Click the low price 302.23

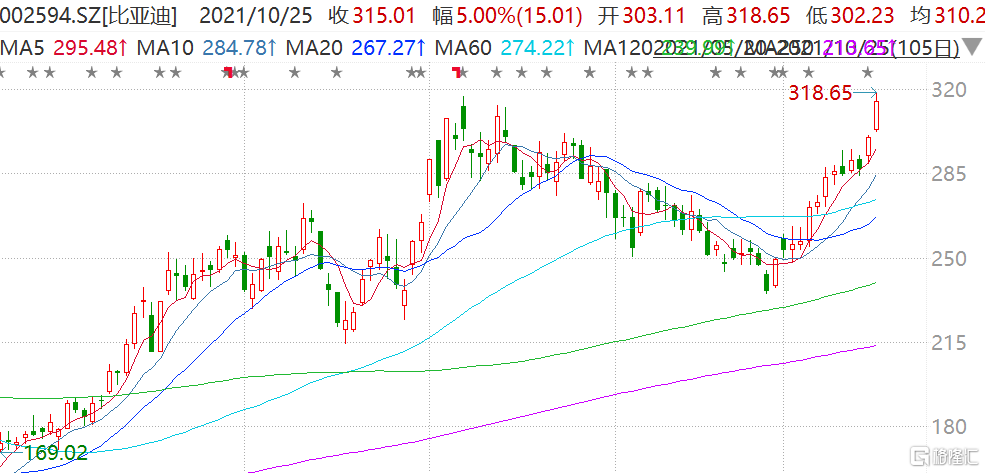coord(864,16)
